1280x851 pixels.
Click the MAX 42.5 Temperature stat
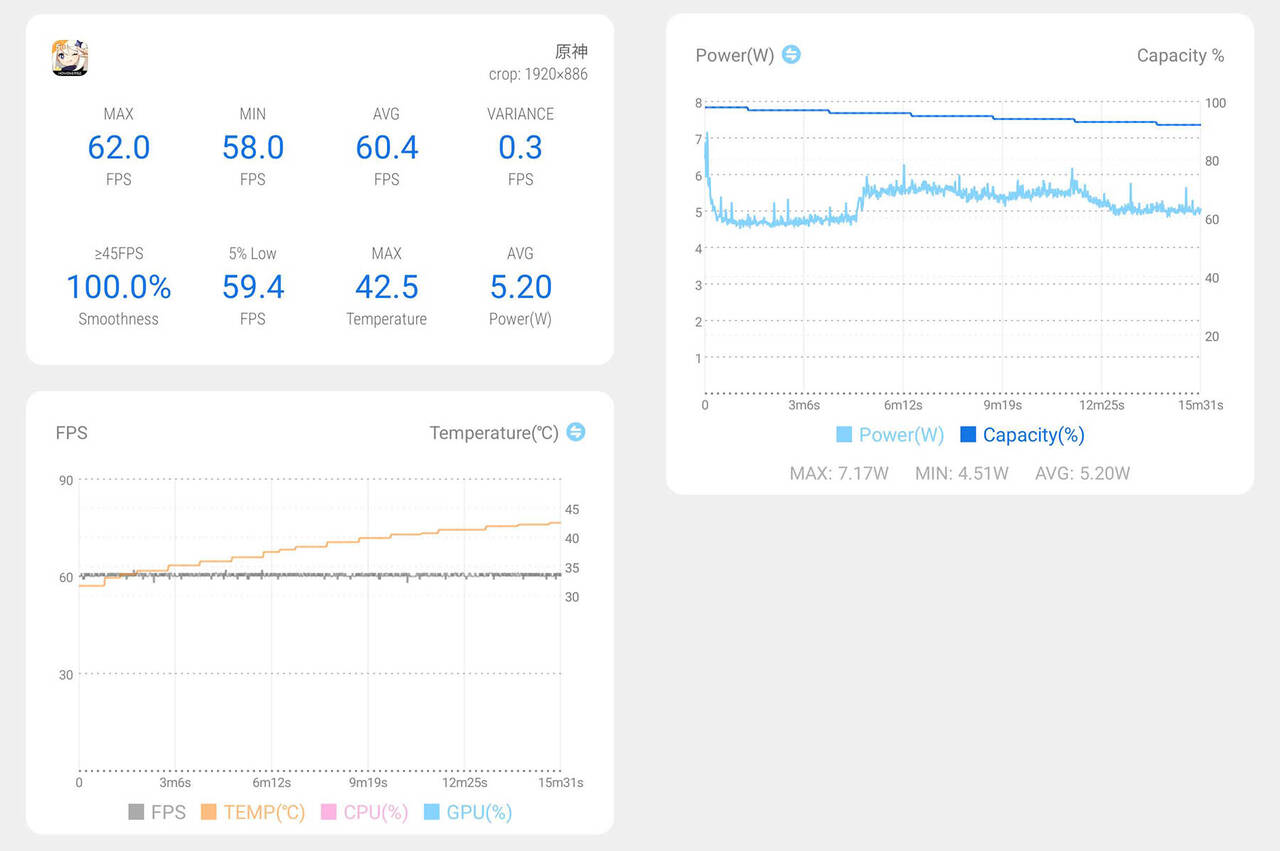pos(386,288)
